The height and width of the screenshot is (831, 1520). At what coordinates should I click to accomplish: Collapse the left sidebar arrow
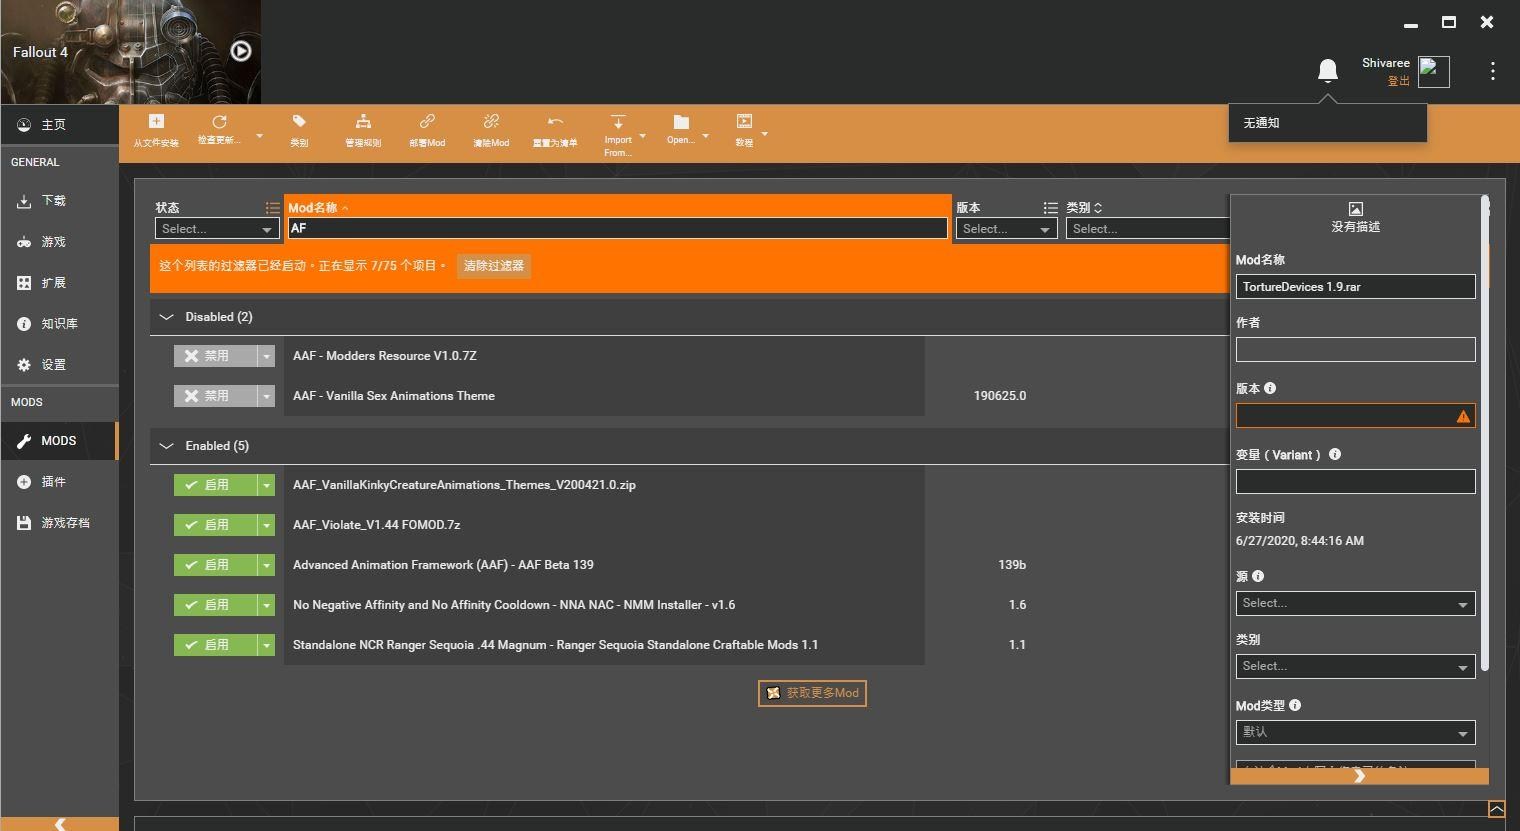(x=60, y=824)
